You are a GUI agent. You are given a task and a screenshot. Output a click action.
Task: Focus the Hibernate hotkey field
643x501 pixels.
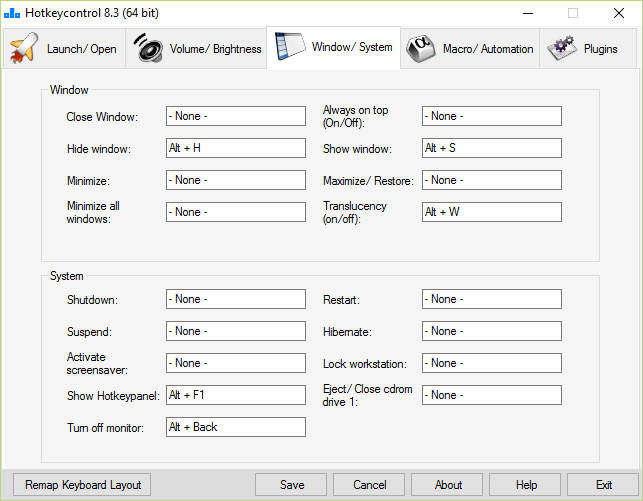tap(492, 331)
